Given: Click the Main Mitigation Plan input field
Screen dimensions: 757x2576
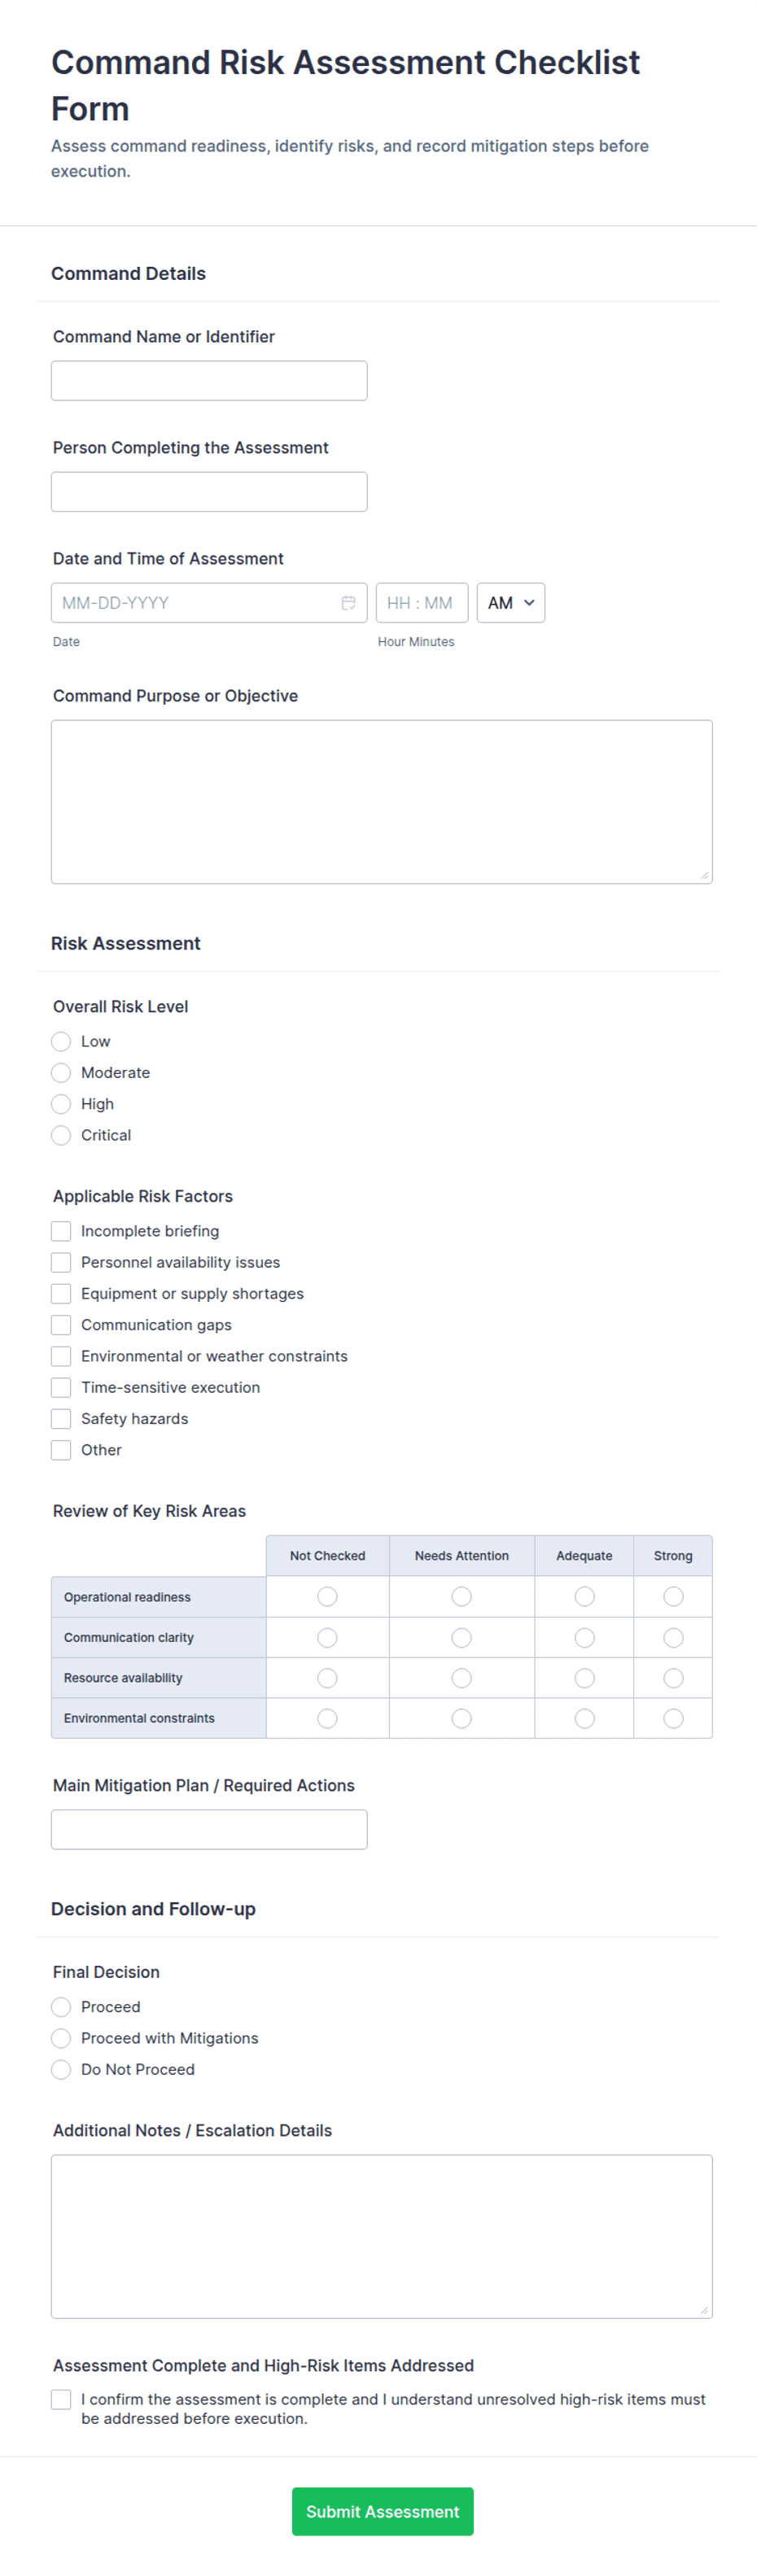Looking at the screenshot, I should click(209, 1829).
